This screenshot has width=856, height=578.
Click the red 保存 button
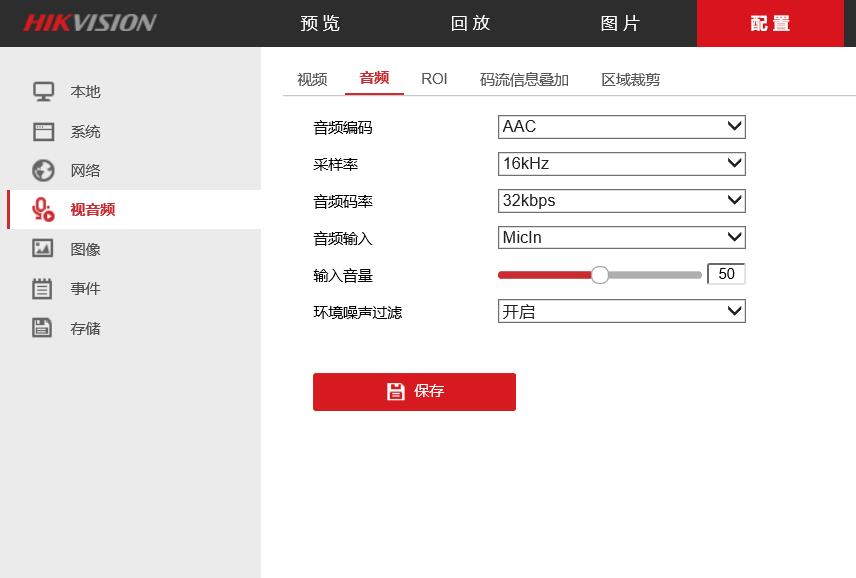(414, 392)
